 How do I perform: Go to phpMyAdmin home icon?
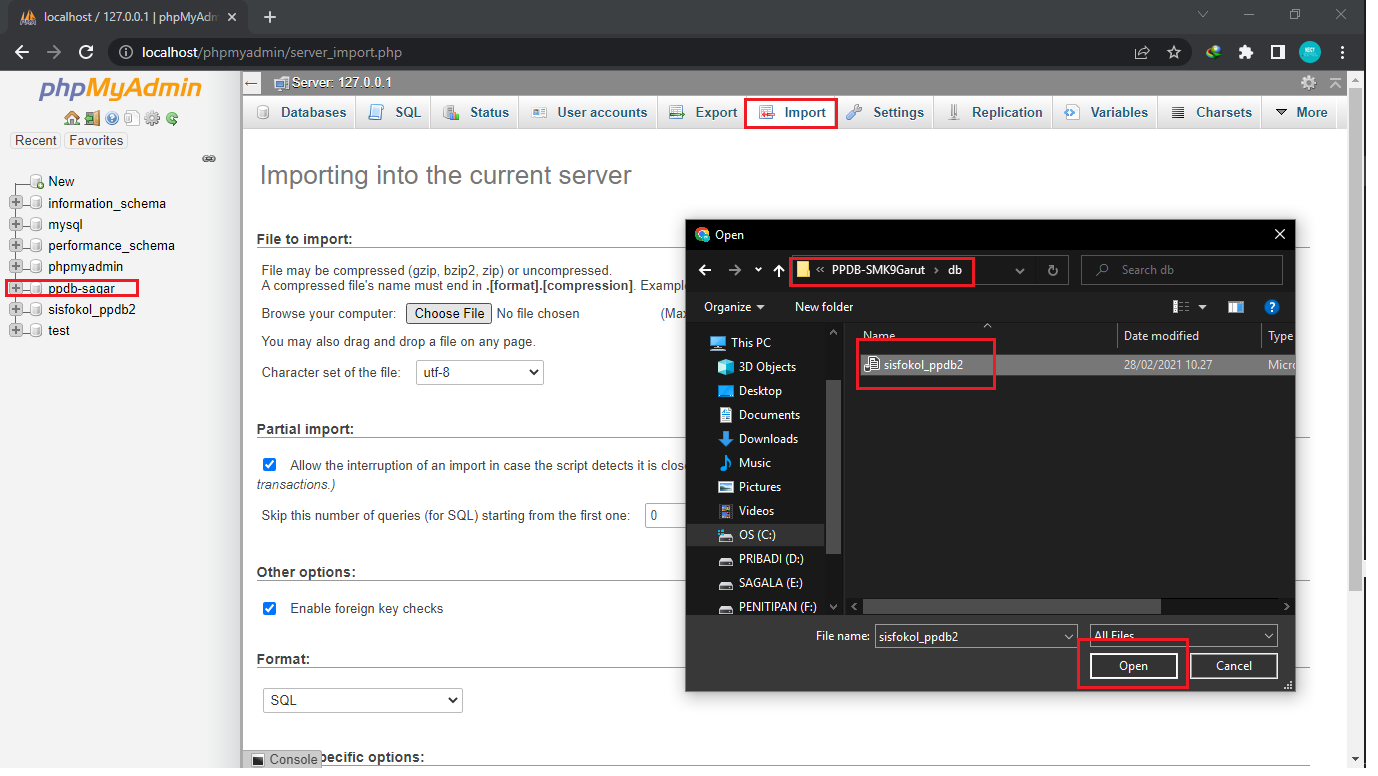(72, 118)
